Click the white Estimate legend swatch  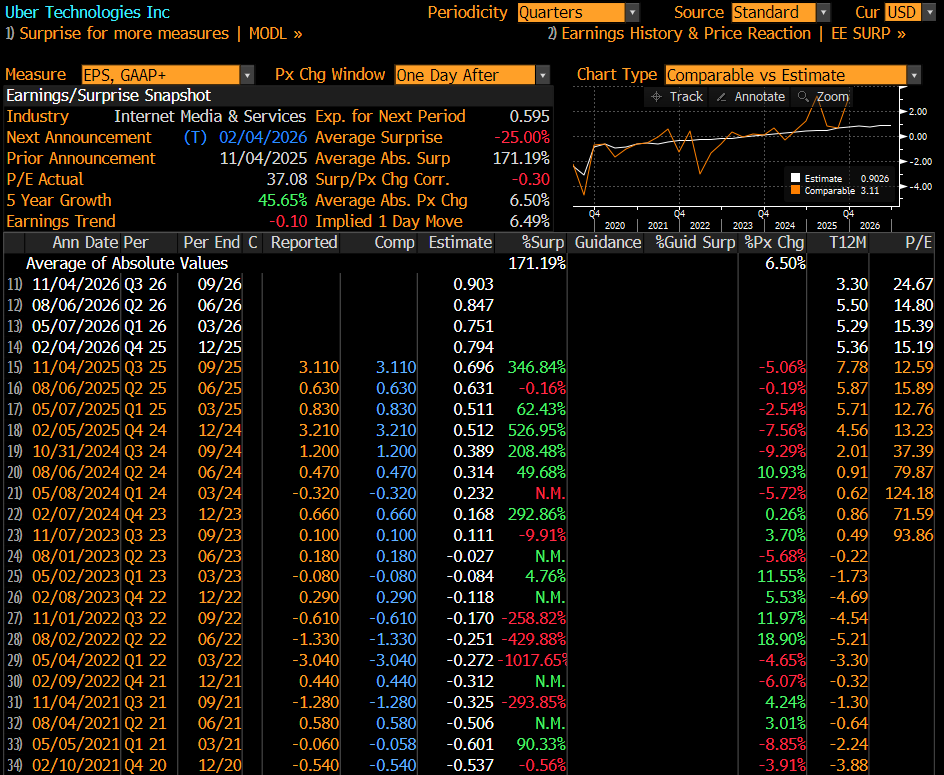point(796,178)
